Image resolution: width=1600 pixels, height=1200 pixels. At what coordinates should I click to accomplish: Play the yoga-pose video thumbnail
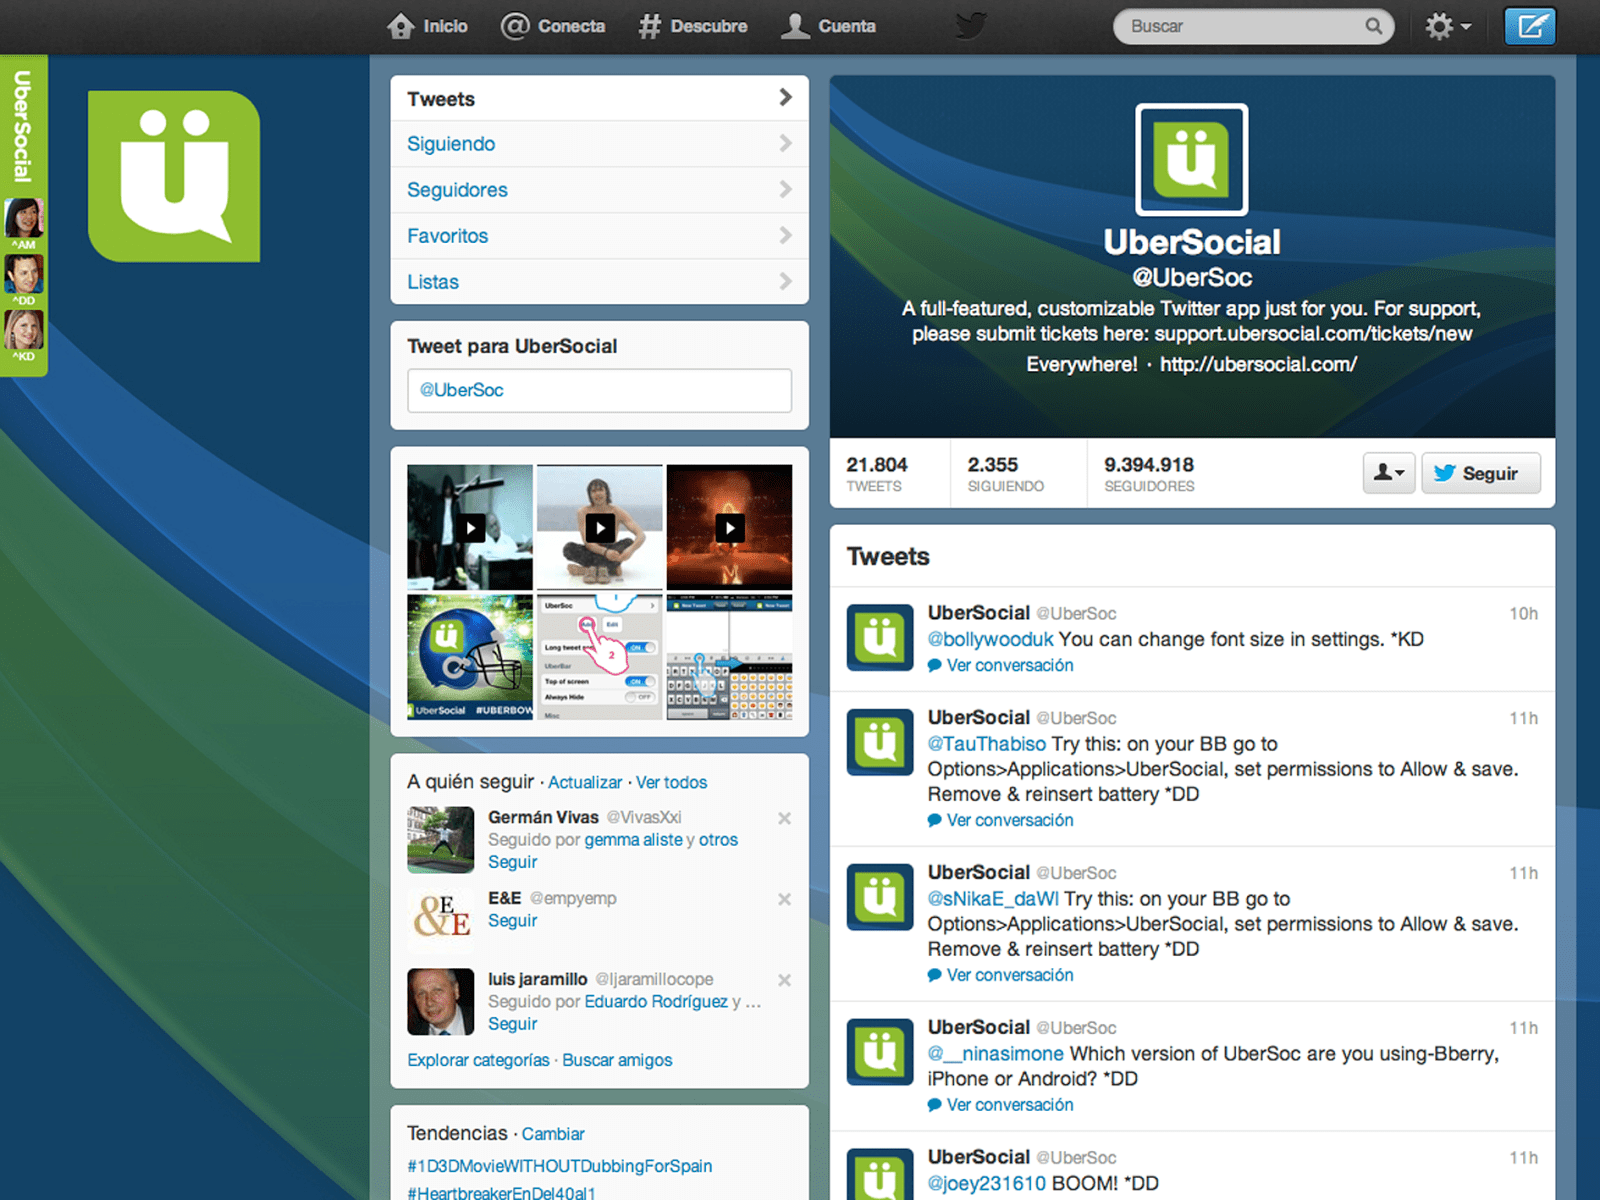coord(600,527)
